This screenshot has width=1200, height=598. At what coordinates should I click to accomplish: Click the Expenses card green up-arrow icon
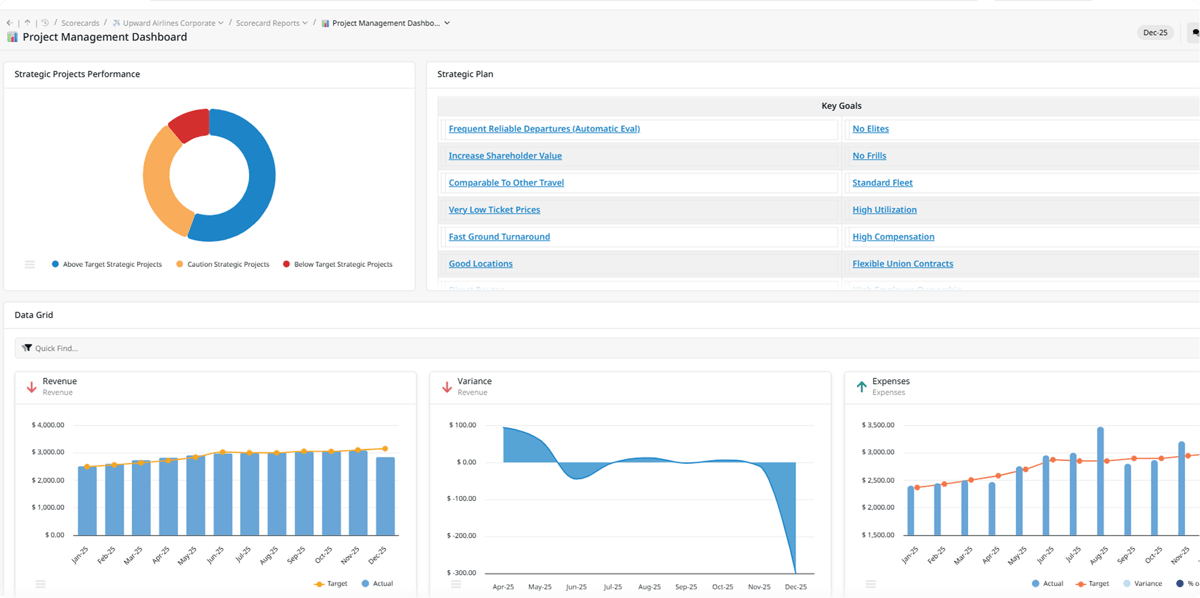(861, 387)
